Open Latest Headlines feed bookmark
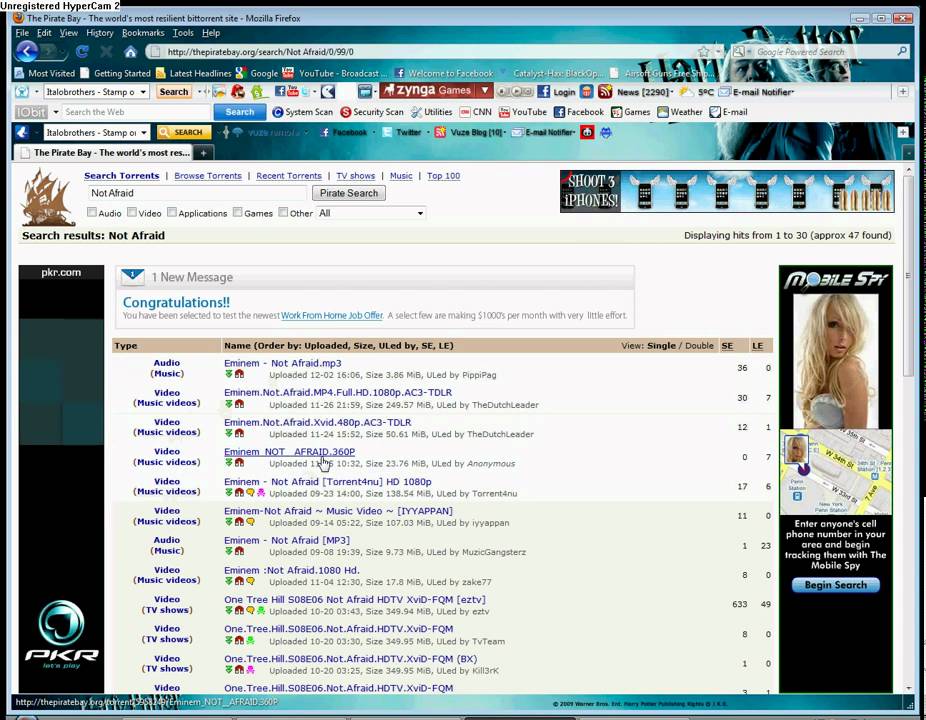926x720 pixels. (194, 73)
